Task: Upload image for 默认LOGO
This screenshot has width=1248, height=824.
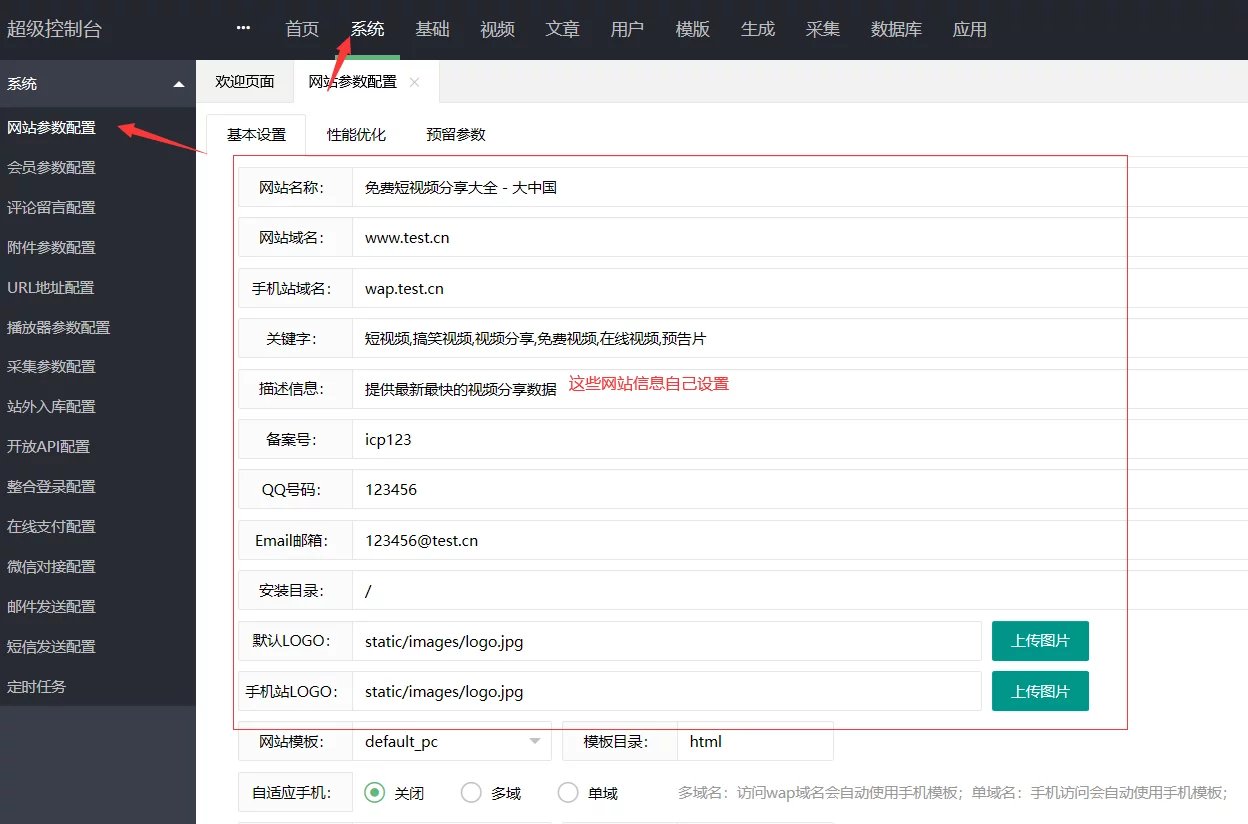Action: pos(1040,641)
